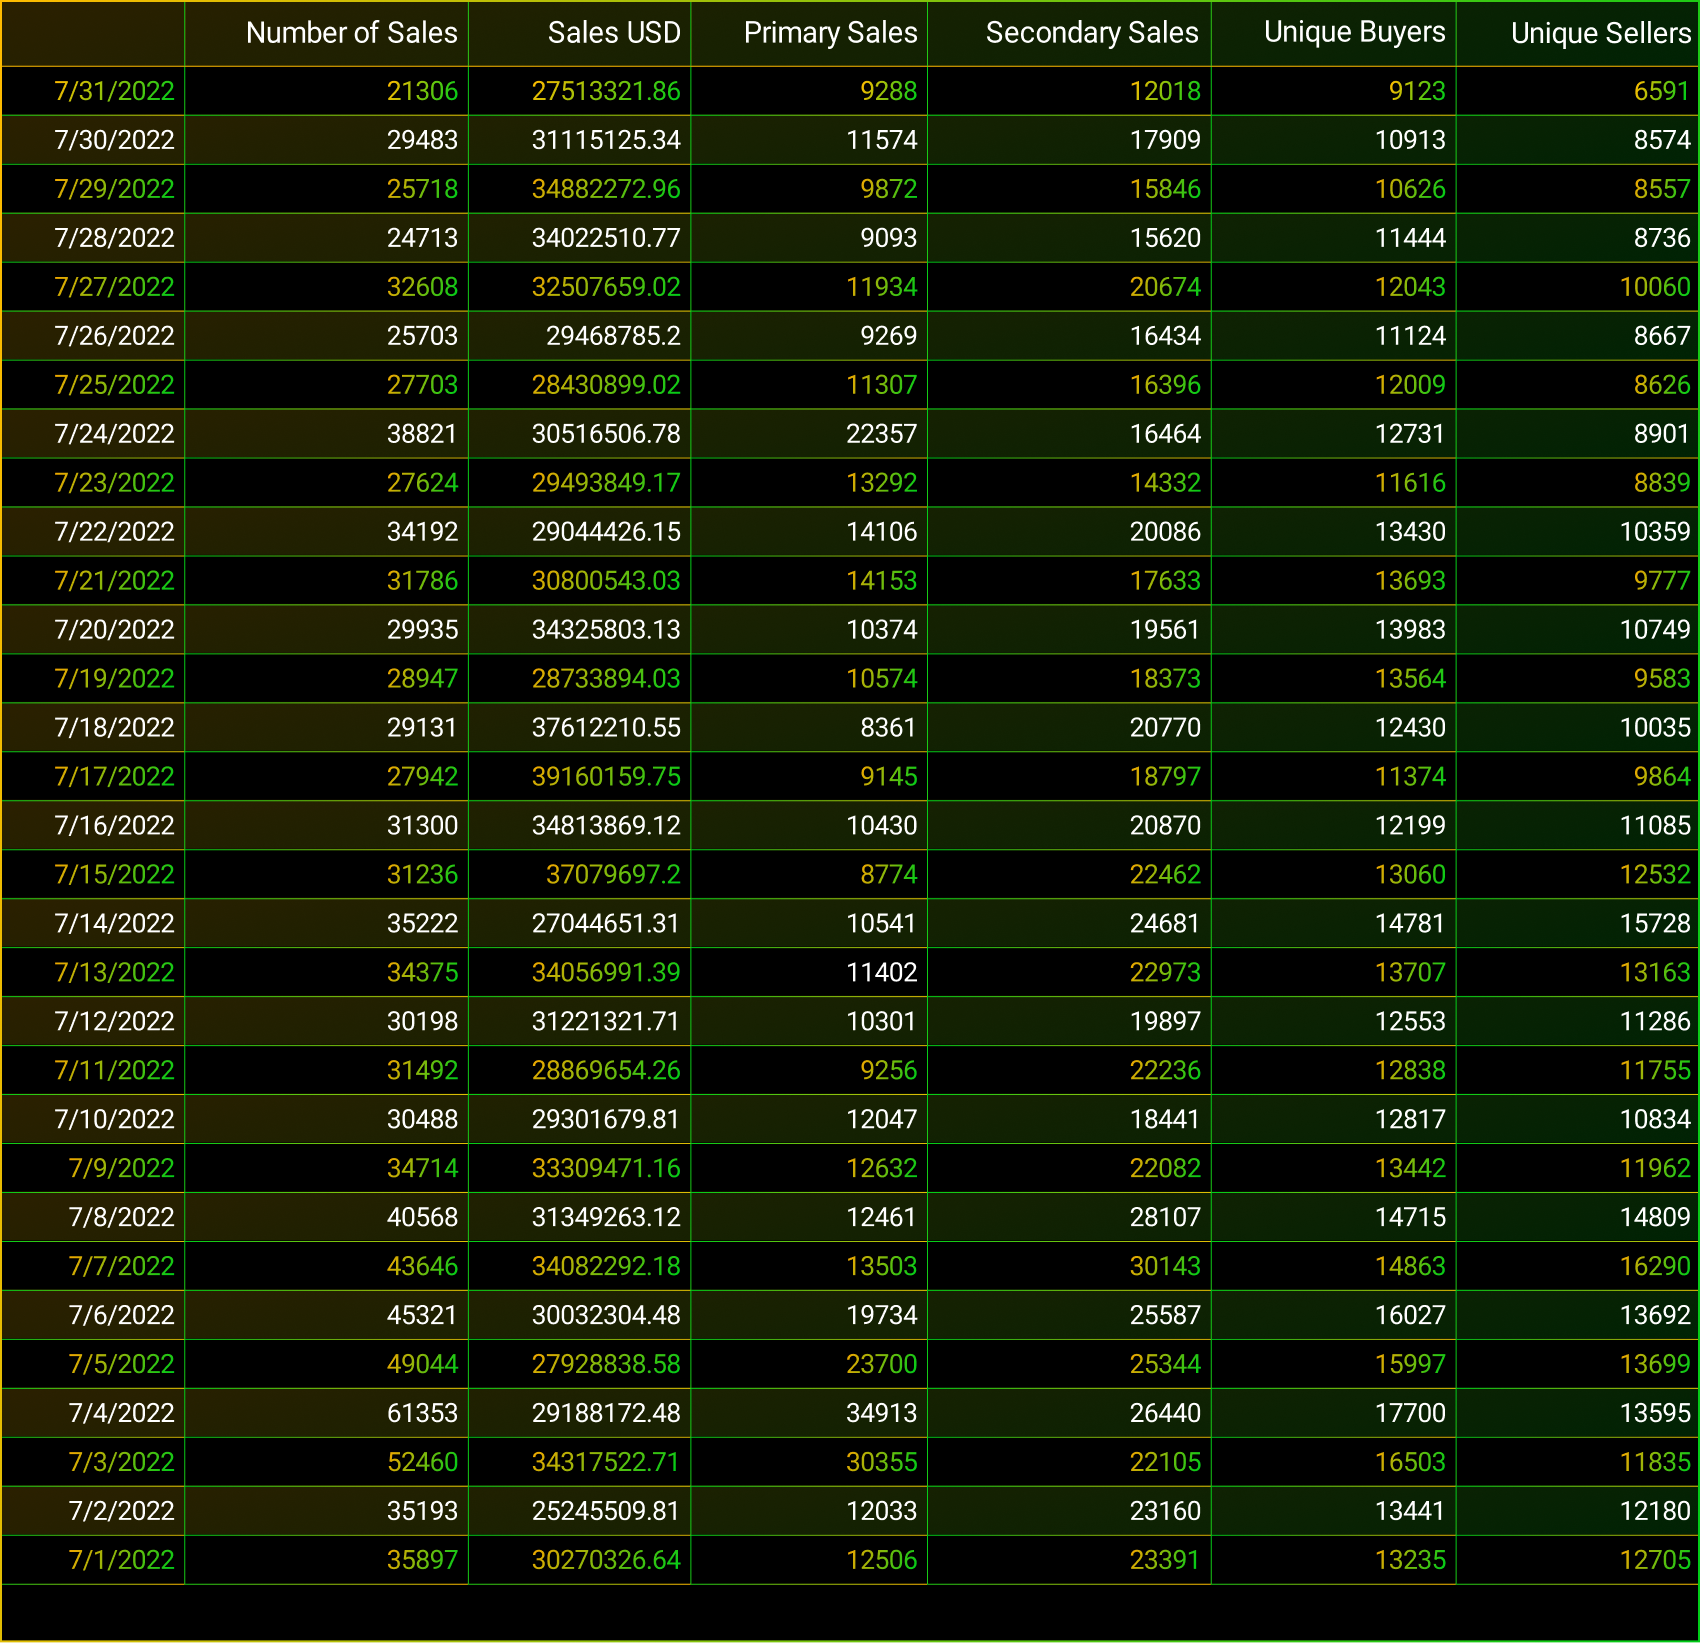Click Primary Sales value 30355
The height and width of the screenshot is (1643, 1700).
810,1463
